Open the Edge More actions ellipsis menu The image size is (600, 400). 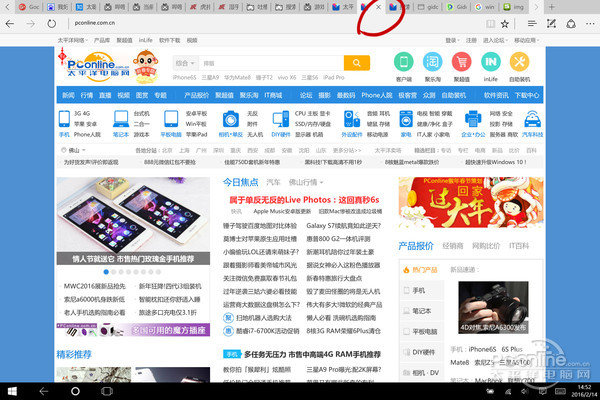click(x=590, y=24)
